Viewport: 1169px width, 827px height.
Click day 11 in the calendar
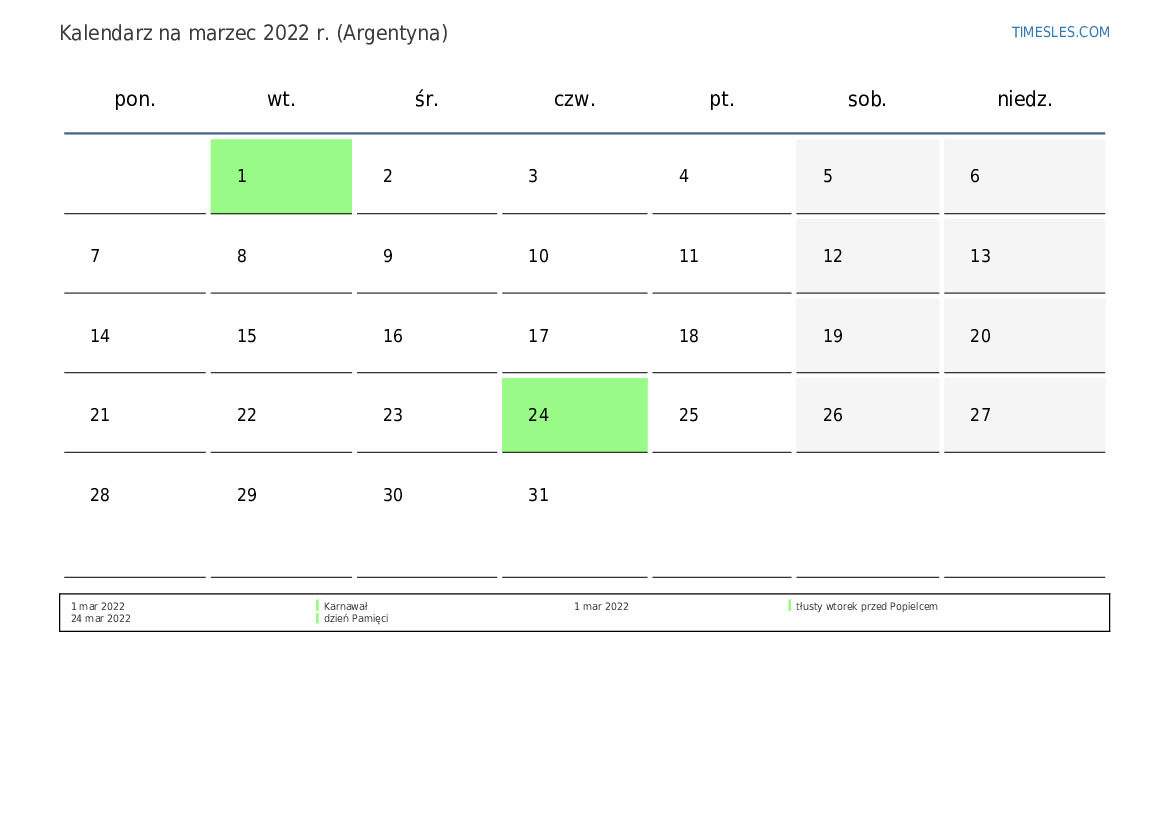click(722, 256)
